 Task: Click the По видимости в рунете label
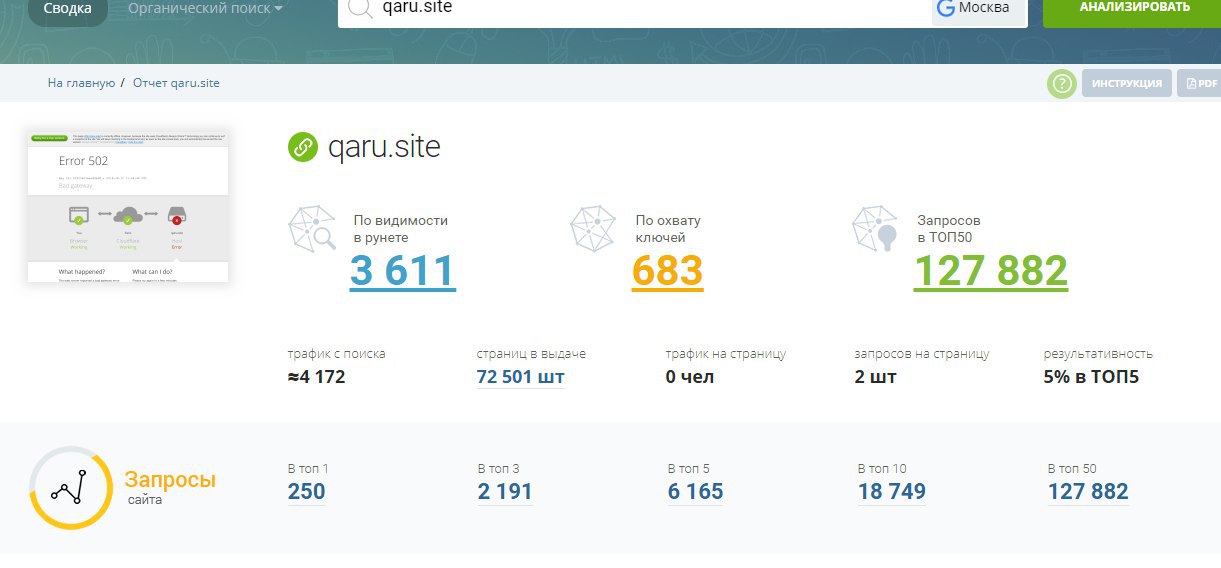point(401,229)
